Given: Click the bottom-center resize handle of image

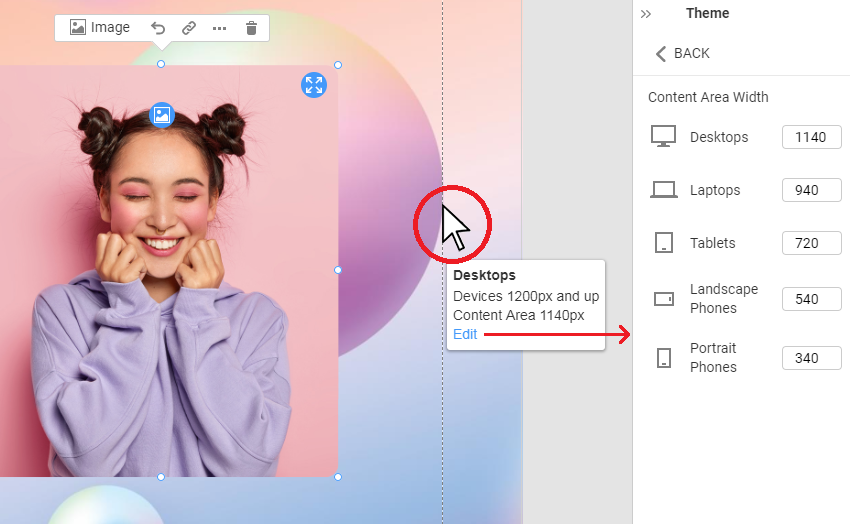Looking at the screenshot, I should pyautogui.click(x=161, y=477).
